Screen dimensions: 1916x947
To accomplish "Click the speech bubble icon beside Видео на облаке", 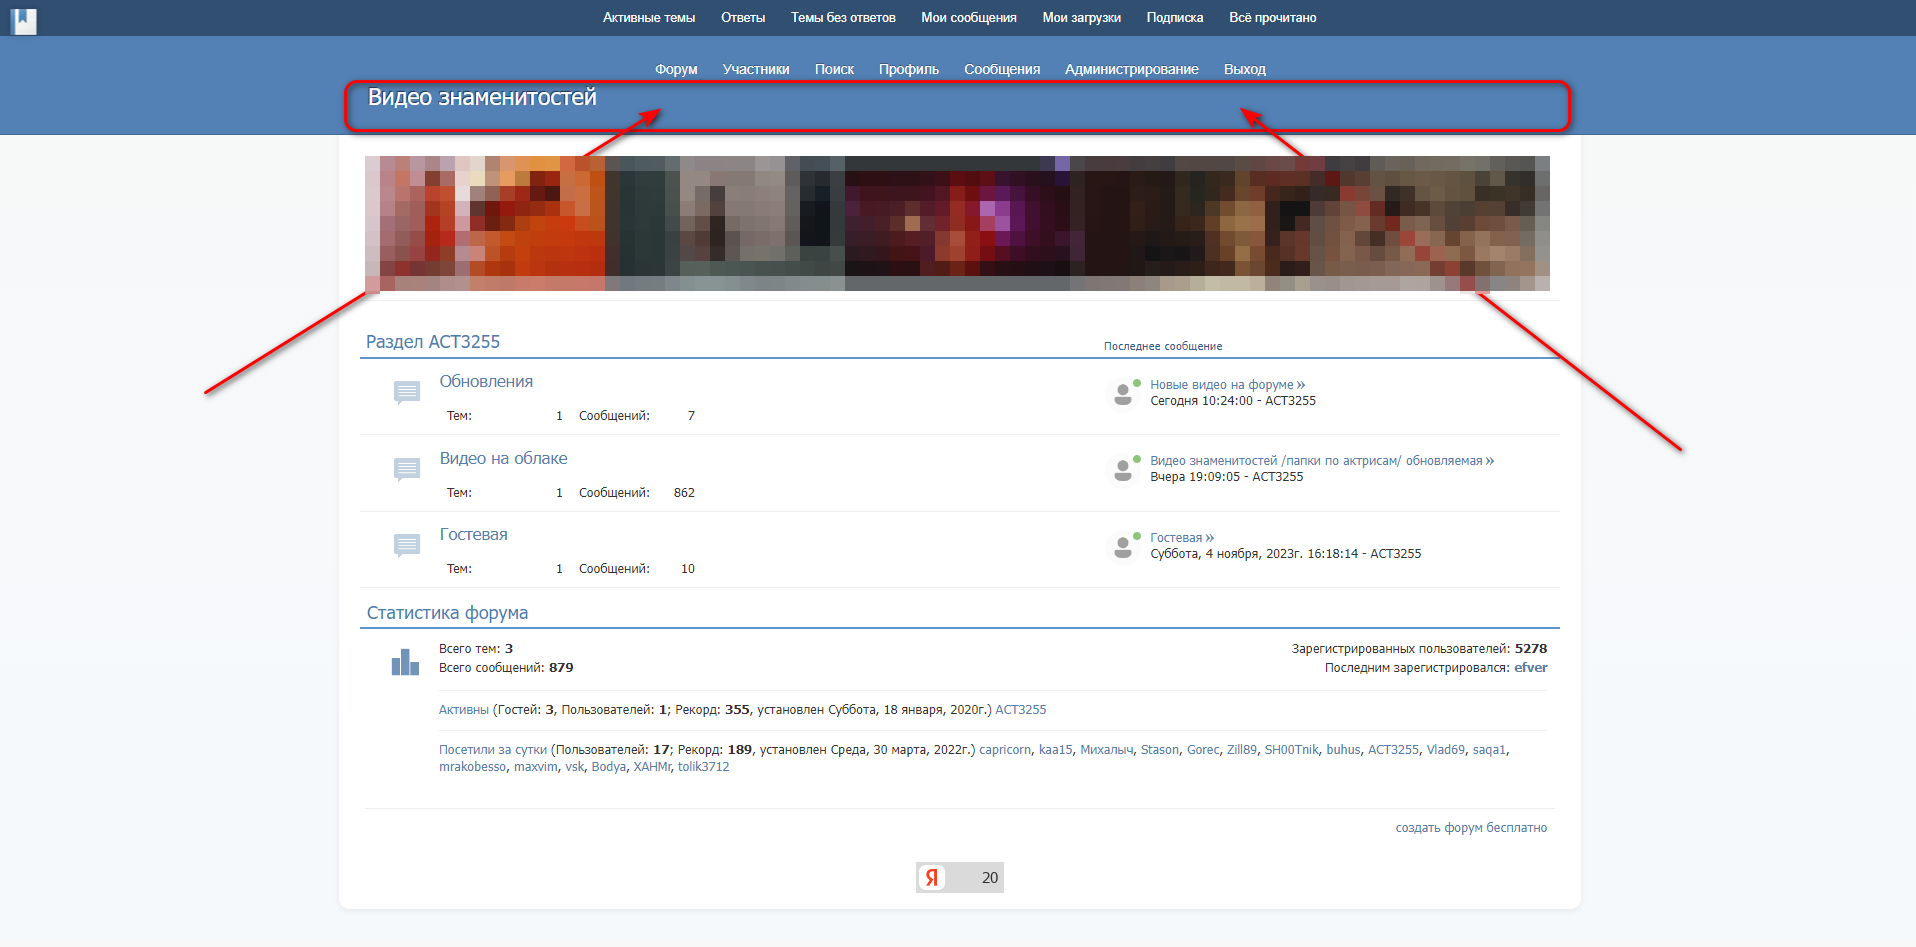I will point(406,469).
